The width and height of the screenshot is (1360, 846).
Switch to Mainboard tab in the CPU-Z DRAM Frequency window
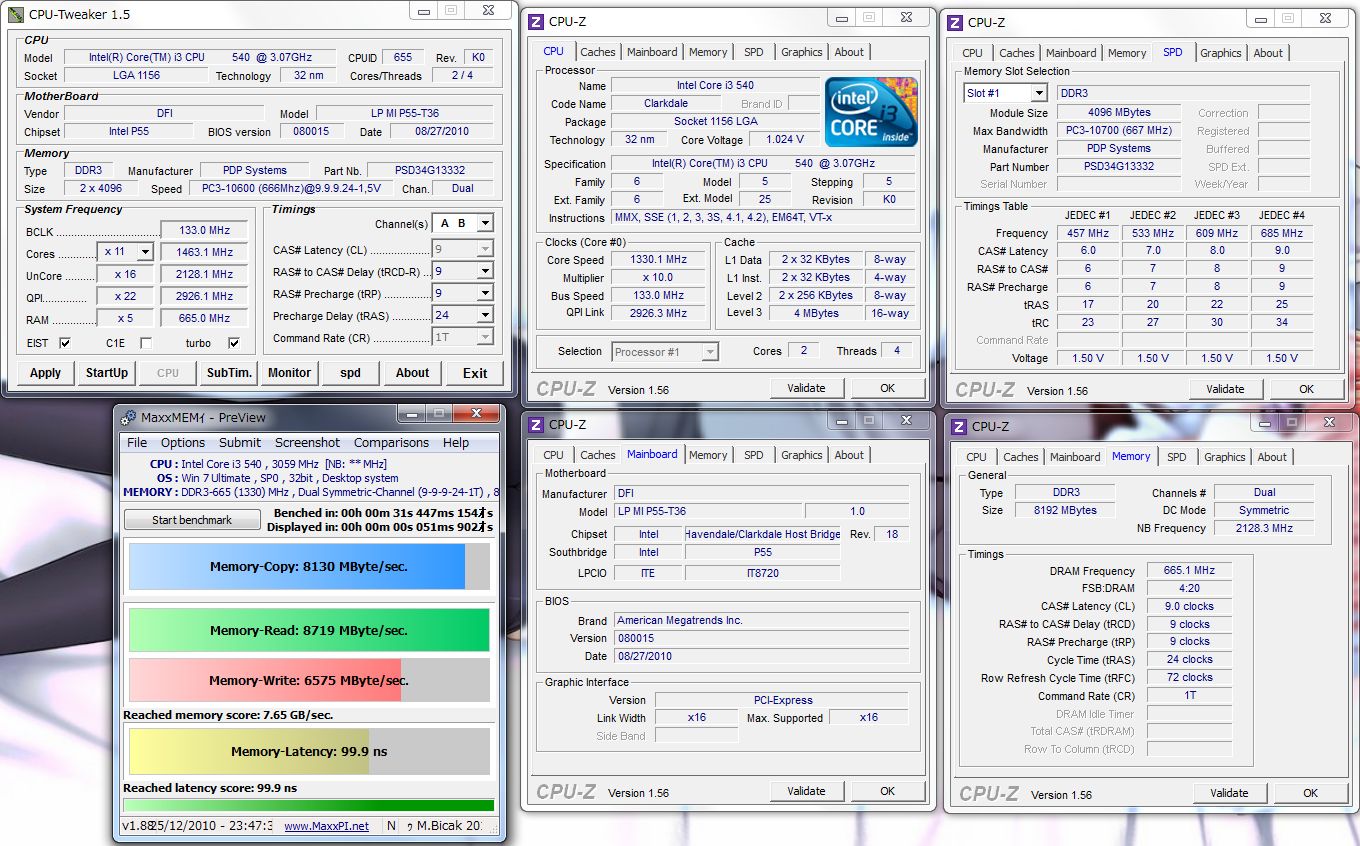tap(1075, 457)
